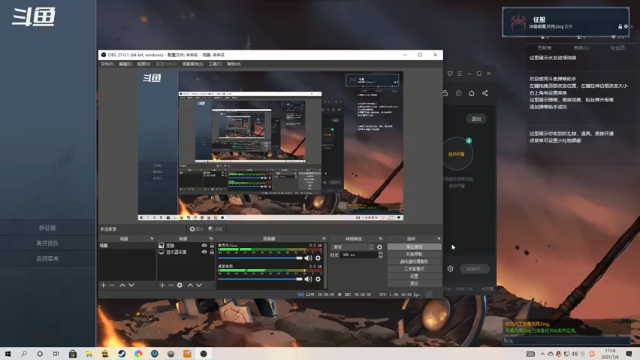The height and width of the screenshot is (360, 640).
Task: Open File Explorer from the taskbar
Action: (x=89, y=354)
